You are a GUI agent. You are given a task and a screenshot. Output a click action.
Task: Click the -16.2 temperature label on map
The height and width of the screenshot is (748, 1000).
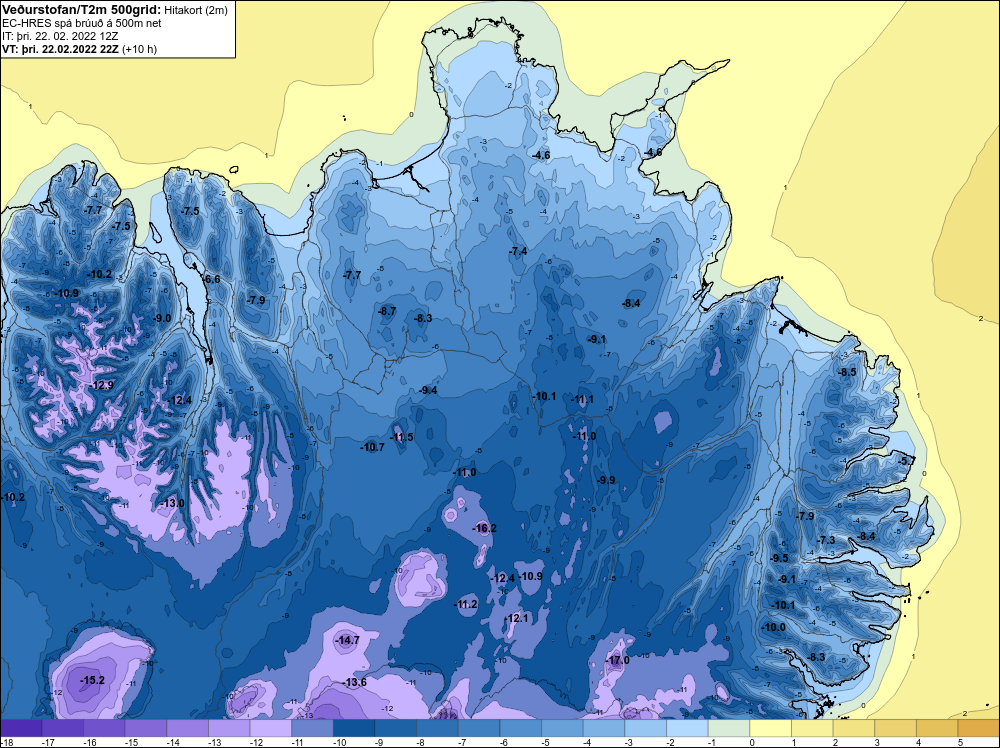tap(484, 528)
